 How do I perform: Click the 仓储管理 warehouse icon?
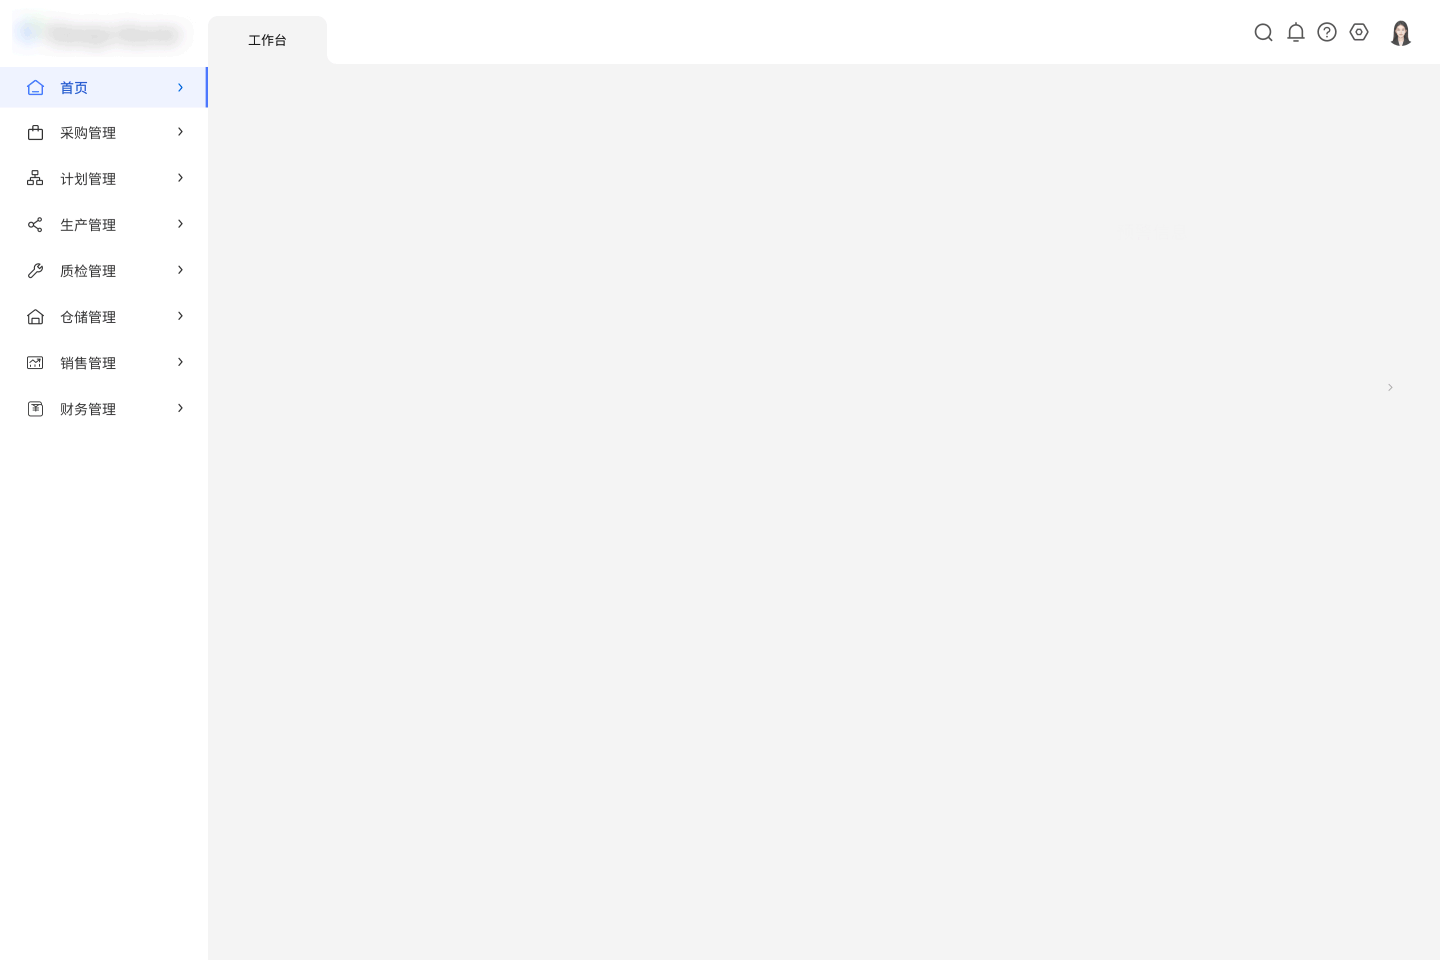(x=35, y=316)
